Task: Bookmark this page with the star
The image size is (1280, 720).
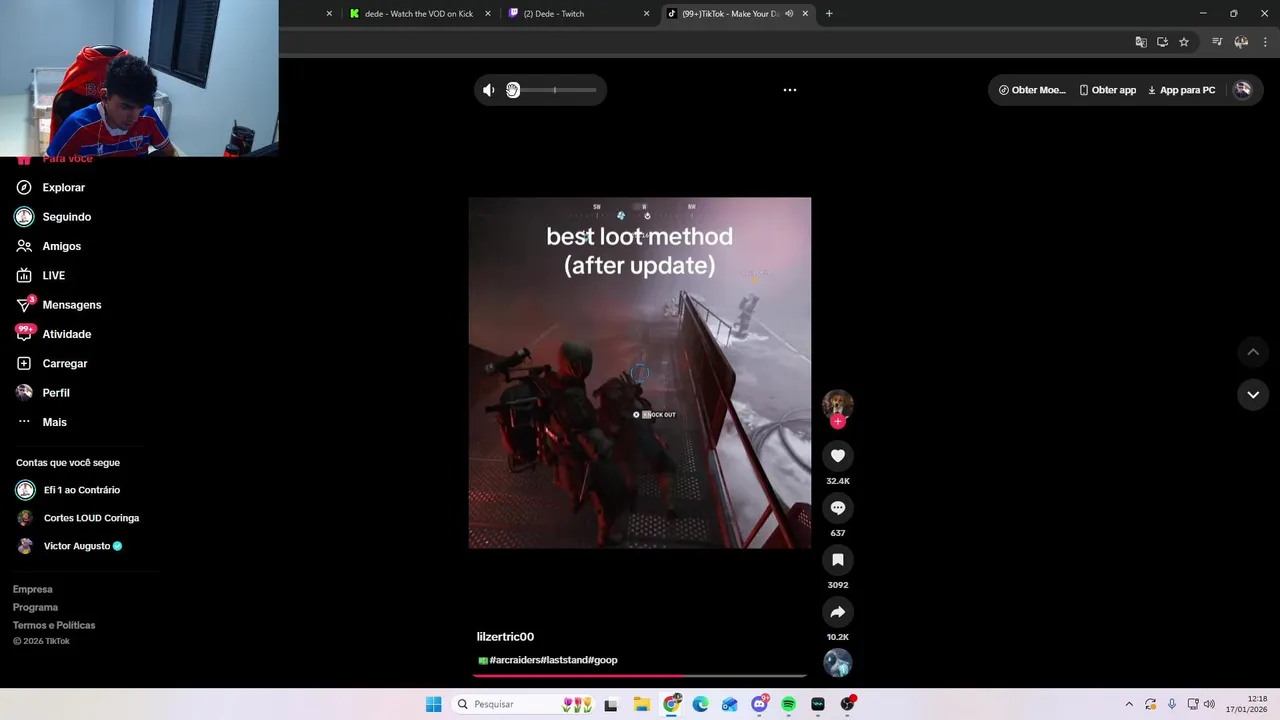Action: tap(1184, 42)
